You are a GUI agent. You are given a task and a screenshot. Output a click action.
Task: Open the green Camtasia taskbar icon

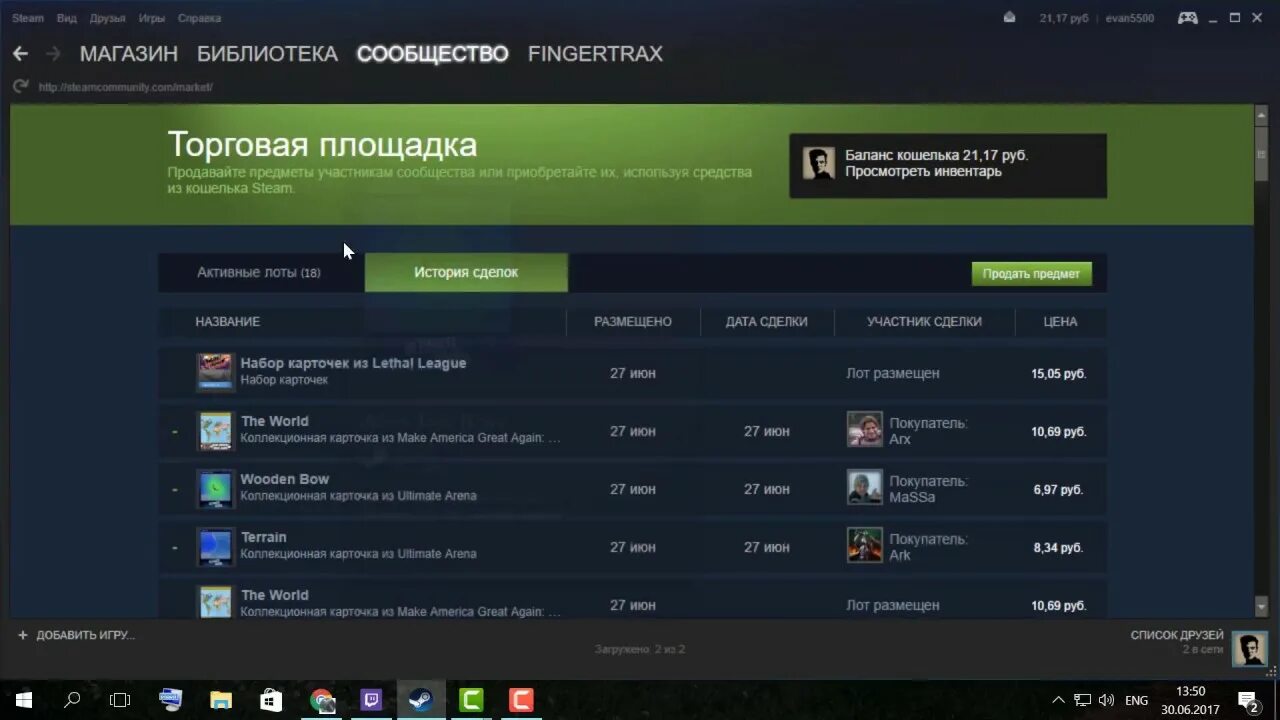[471, 700]
